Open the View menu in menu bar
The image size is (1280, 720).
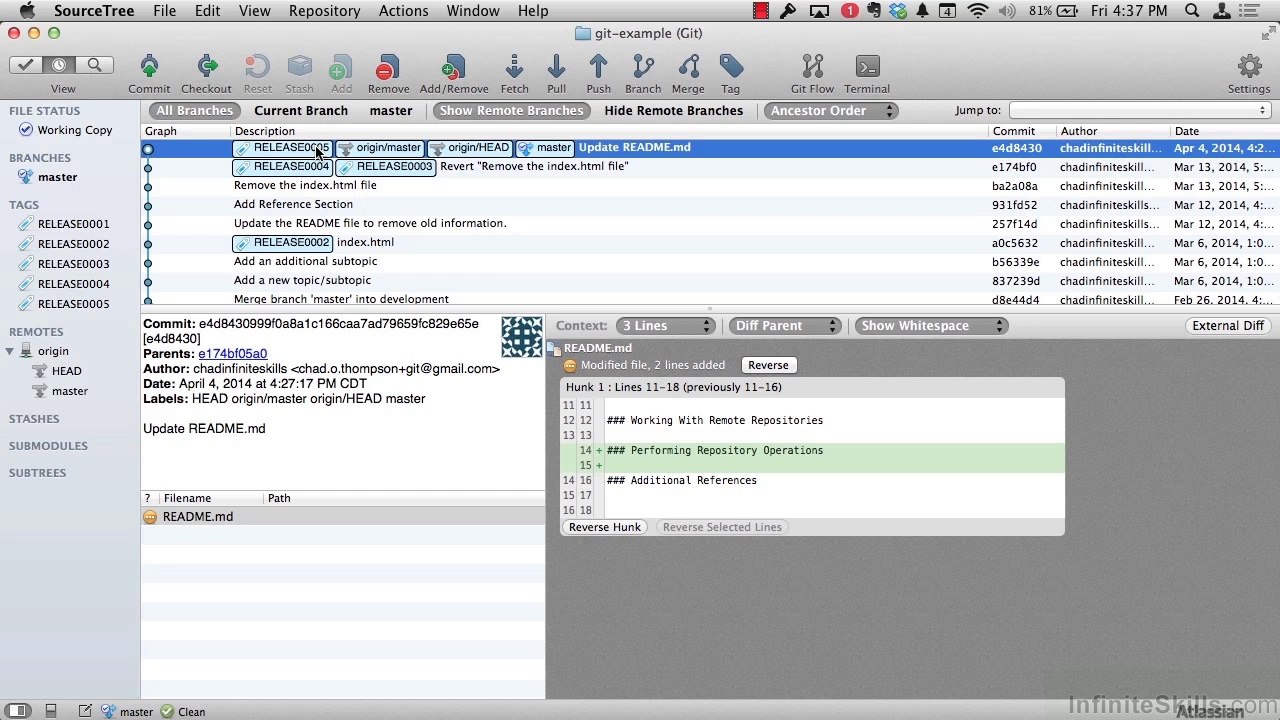coord(254,11)
